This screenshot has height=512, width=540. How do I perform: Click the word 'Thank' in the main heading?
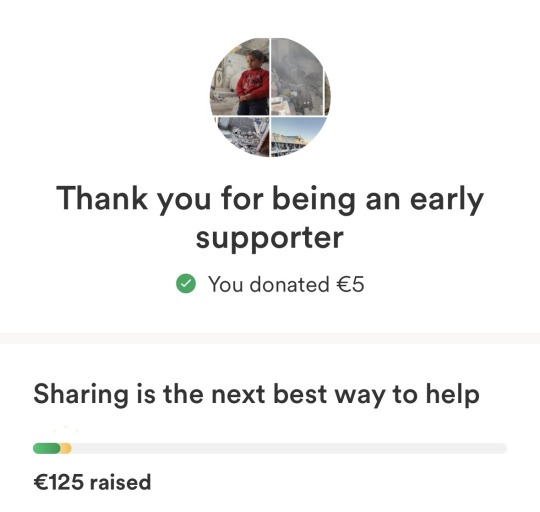102,197
